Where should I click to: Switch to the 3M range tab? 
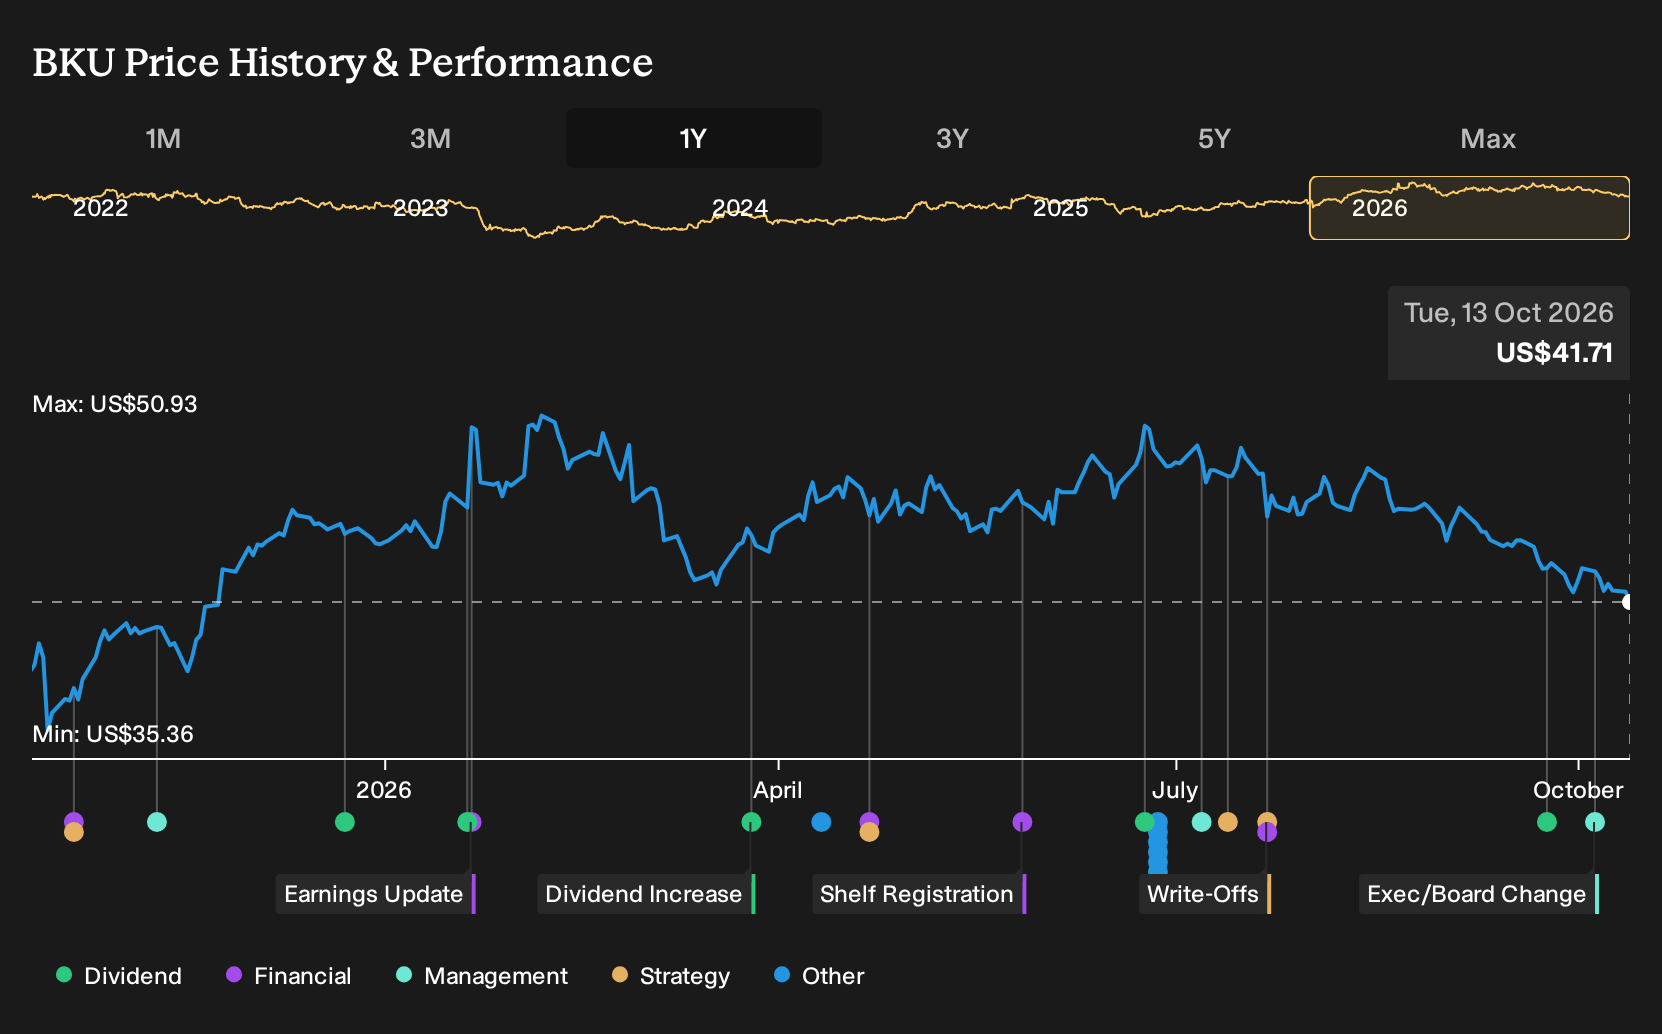(430, 138)
